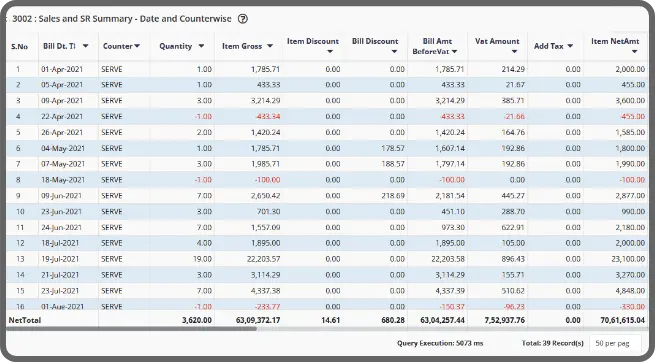
Task: Open the Bill Amt BeforeVat column filter arrow
Action: tap(454, 52)
